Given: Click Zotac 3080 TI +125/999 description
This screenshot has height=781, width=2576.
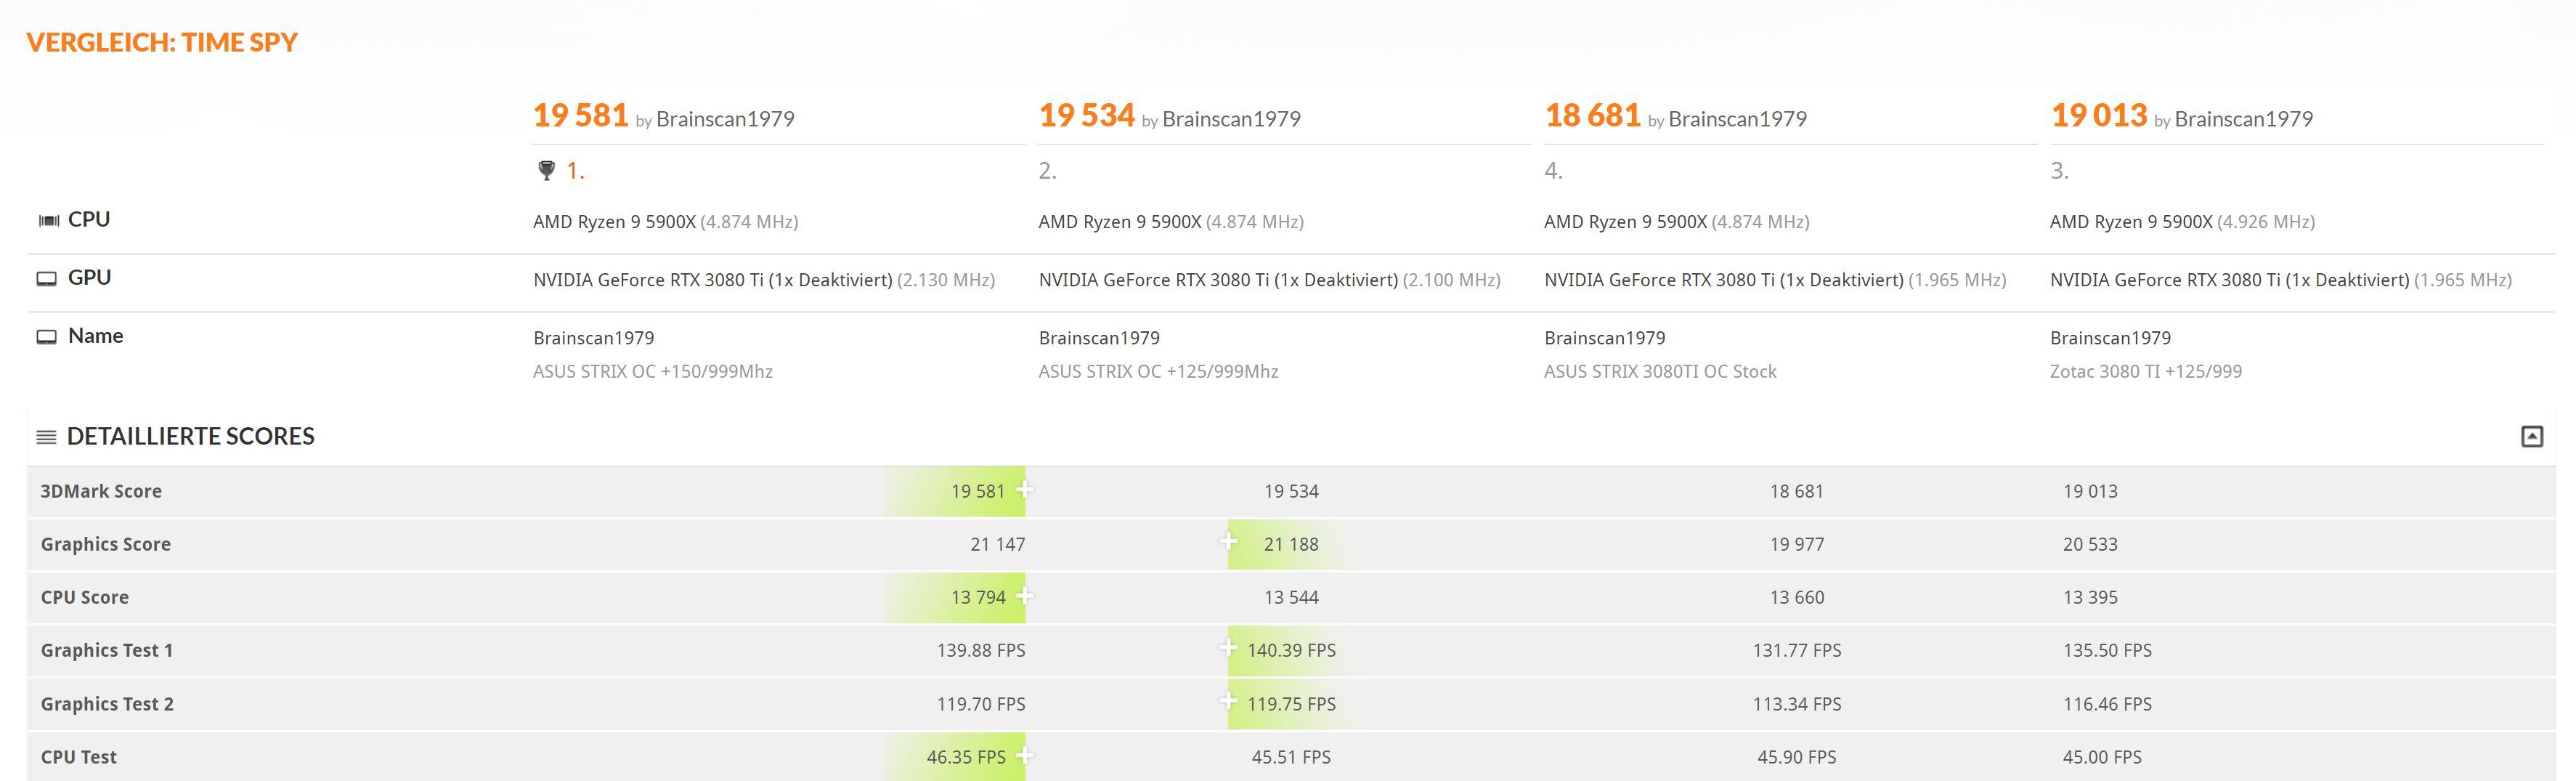Looking at the screenshot, I should (2146, 372).
